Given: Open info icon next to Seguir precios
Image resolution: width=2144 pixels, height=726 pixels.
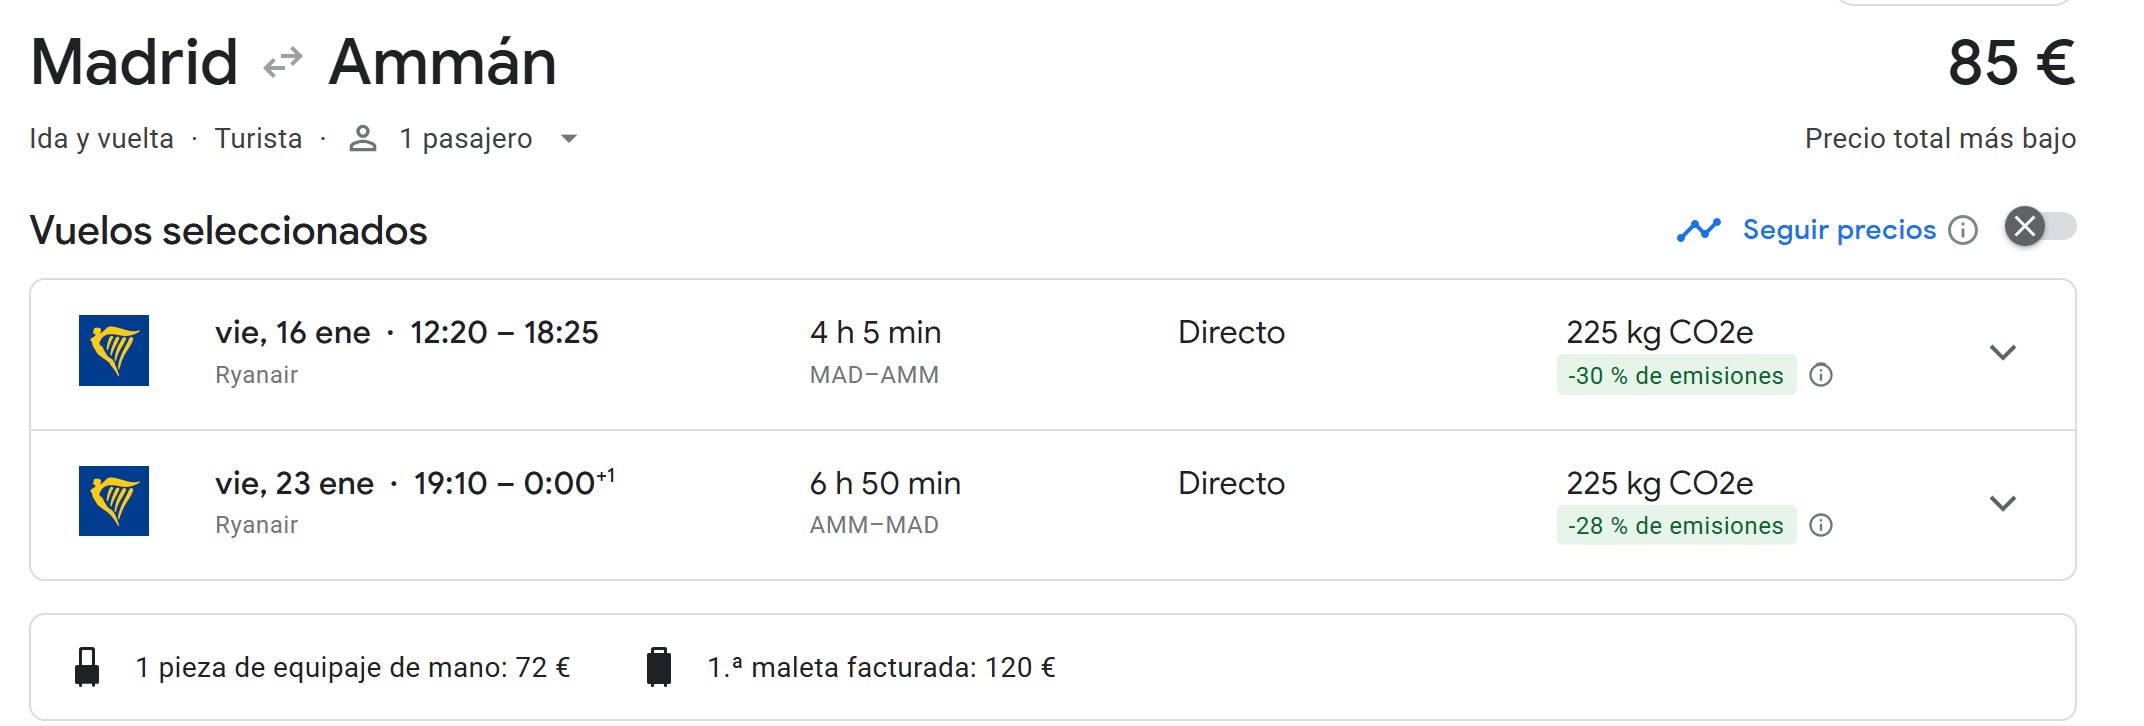Looking at the screenshot, I should (x=1963, y=231).
